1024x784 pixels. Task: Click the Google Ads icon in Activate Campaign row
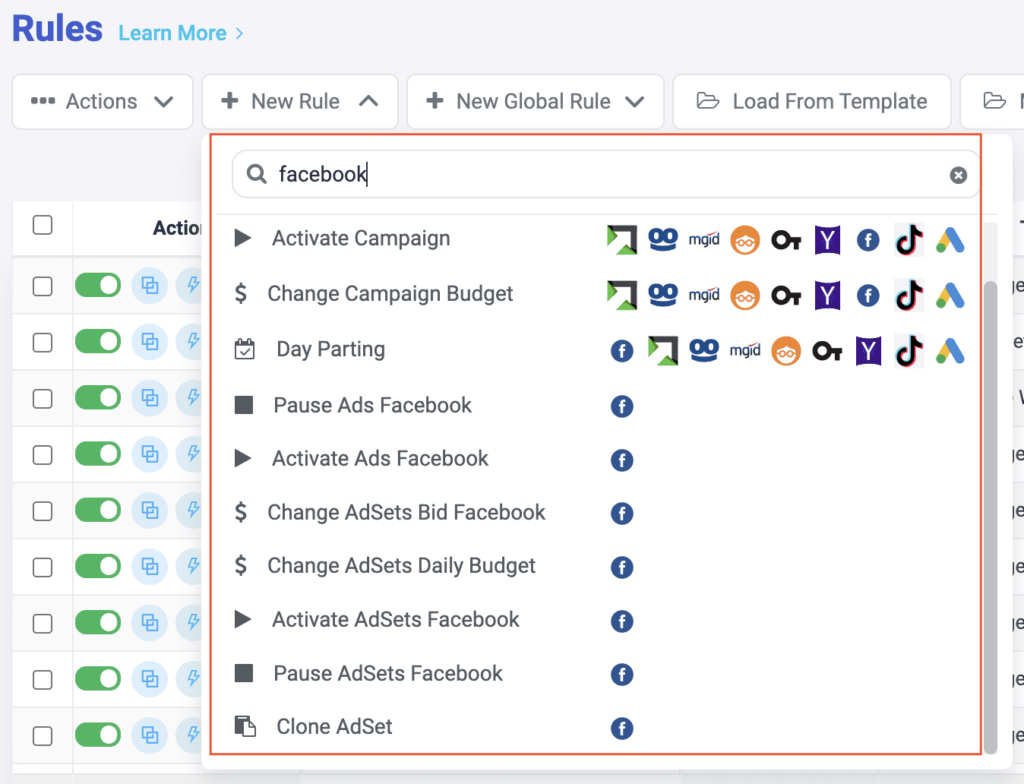(950, 240)
